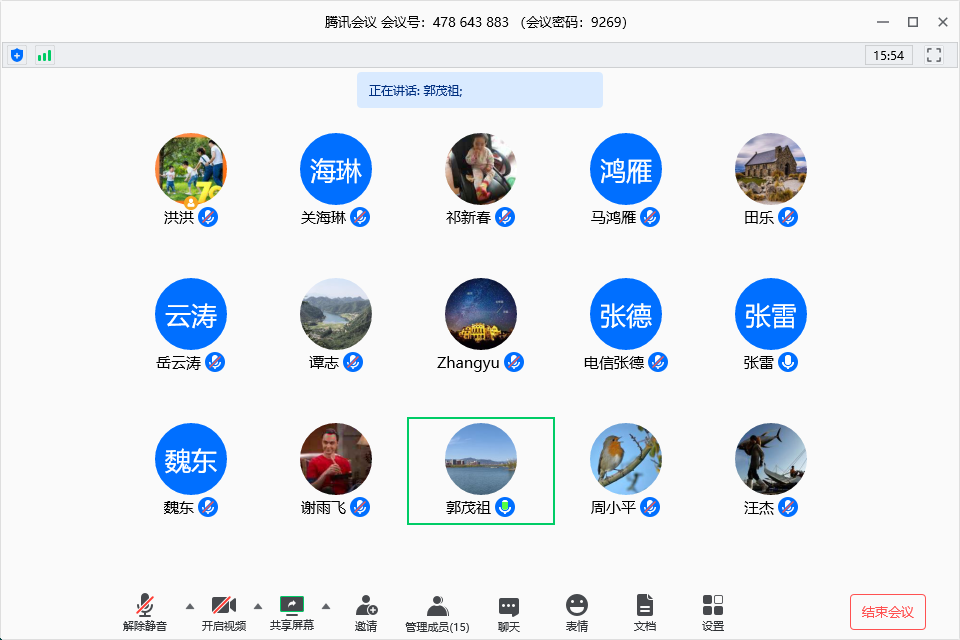
Task: Click 周小平's bird avatar
Action: pos(626,459)
